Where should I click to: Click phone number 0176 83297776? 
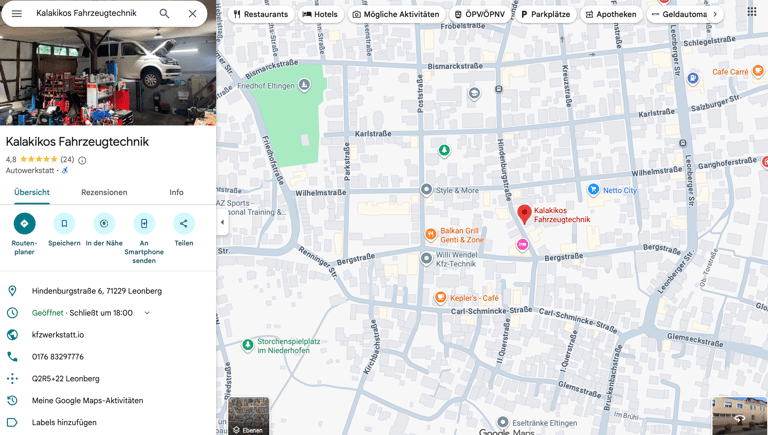tap(58, 357)
